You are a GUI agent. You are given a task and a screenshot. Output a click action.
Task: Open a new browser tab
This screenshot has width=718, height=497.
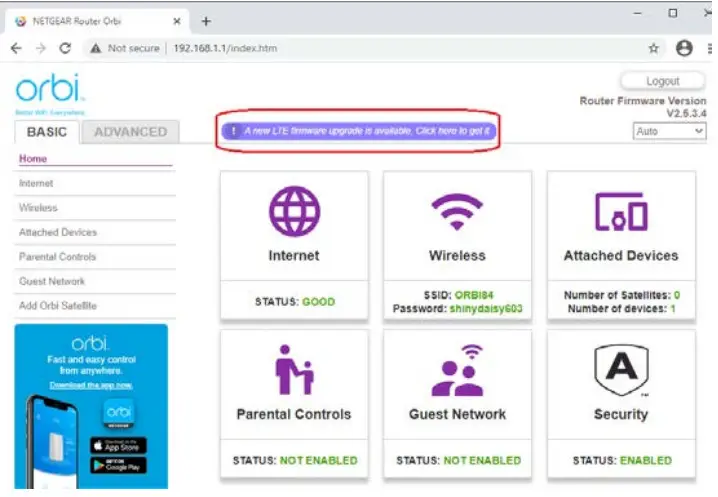[206, 21]
